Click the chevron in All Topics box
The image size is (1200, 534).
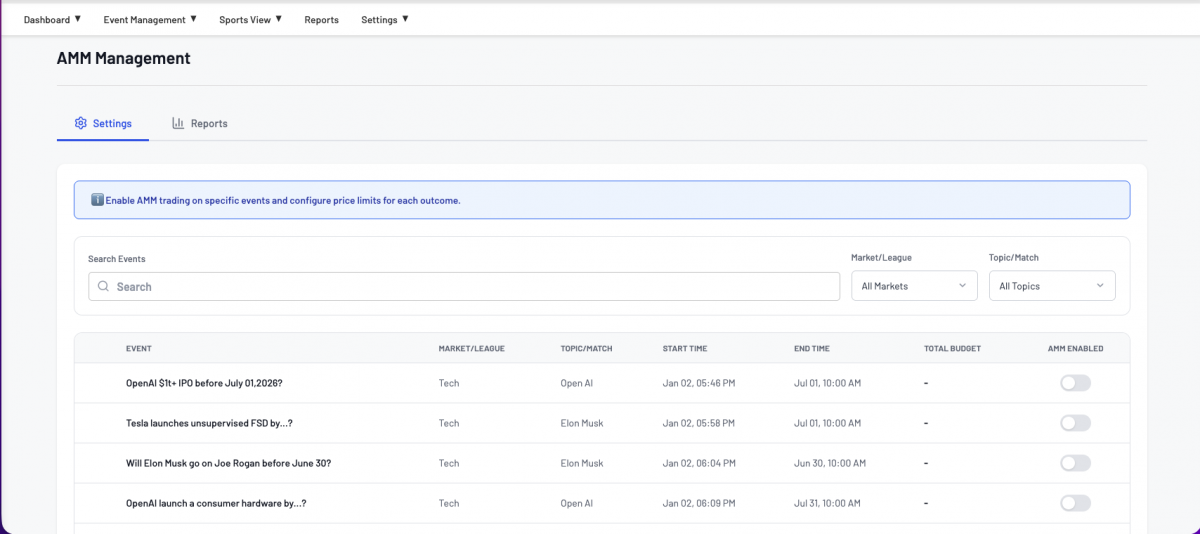pos(1100,286)
